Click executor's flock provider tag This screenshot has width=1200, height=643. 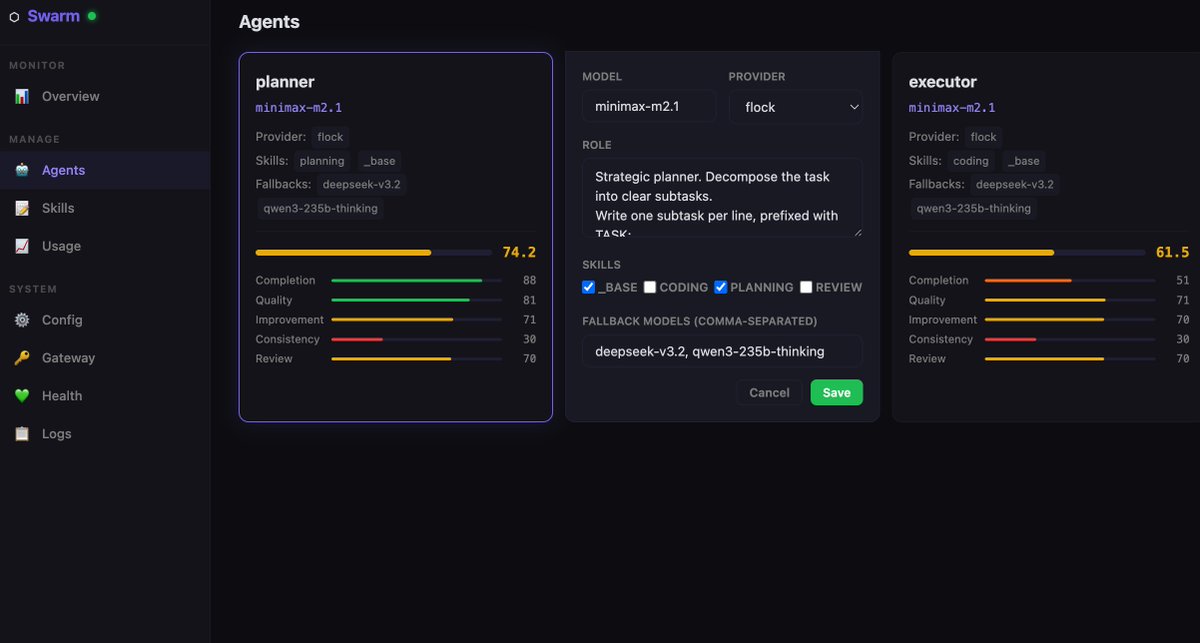(x=984, y=137)
